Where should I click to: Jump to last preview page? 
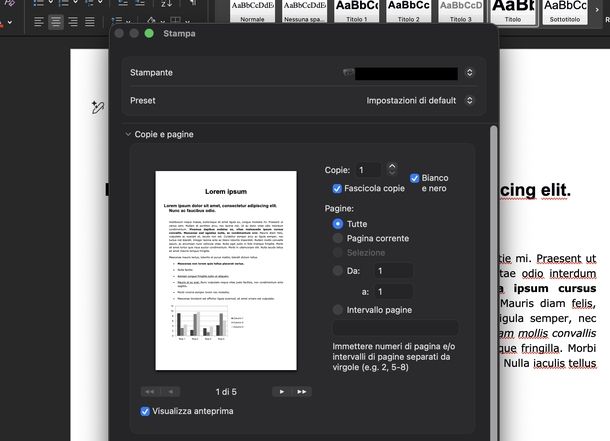(x=302, y=392)
